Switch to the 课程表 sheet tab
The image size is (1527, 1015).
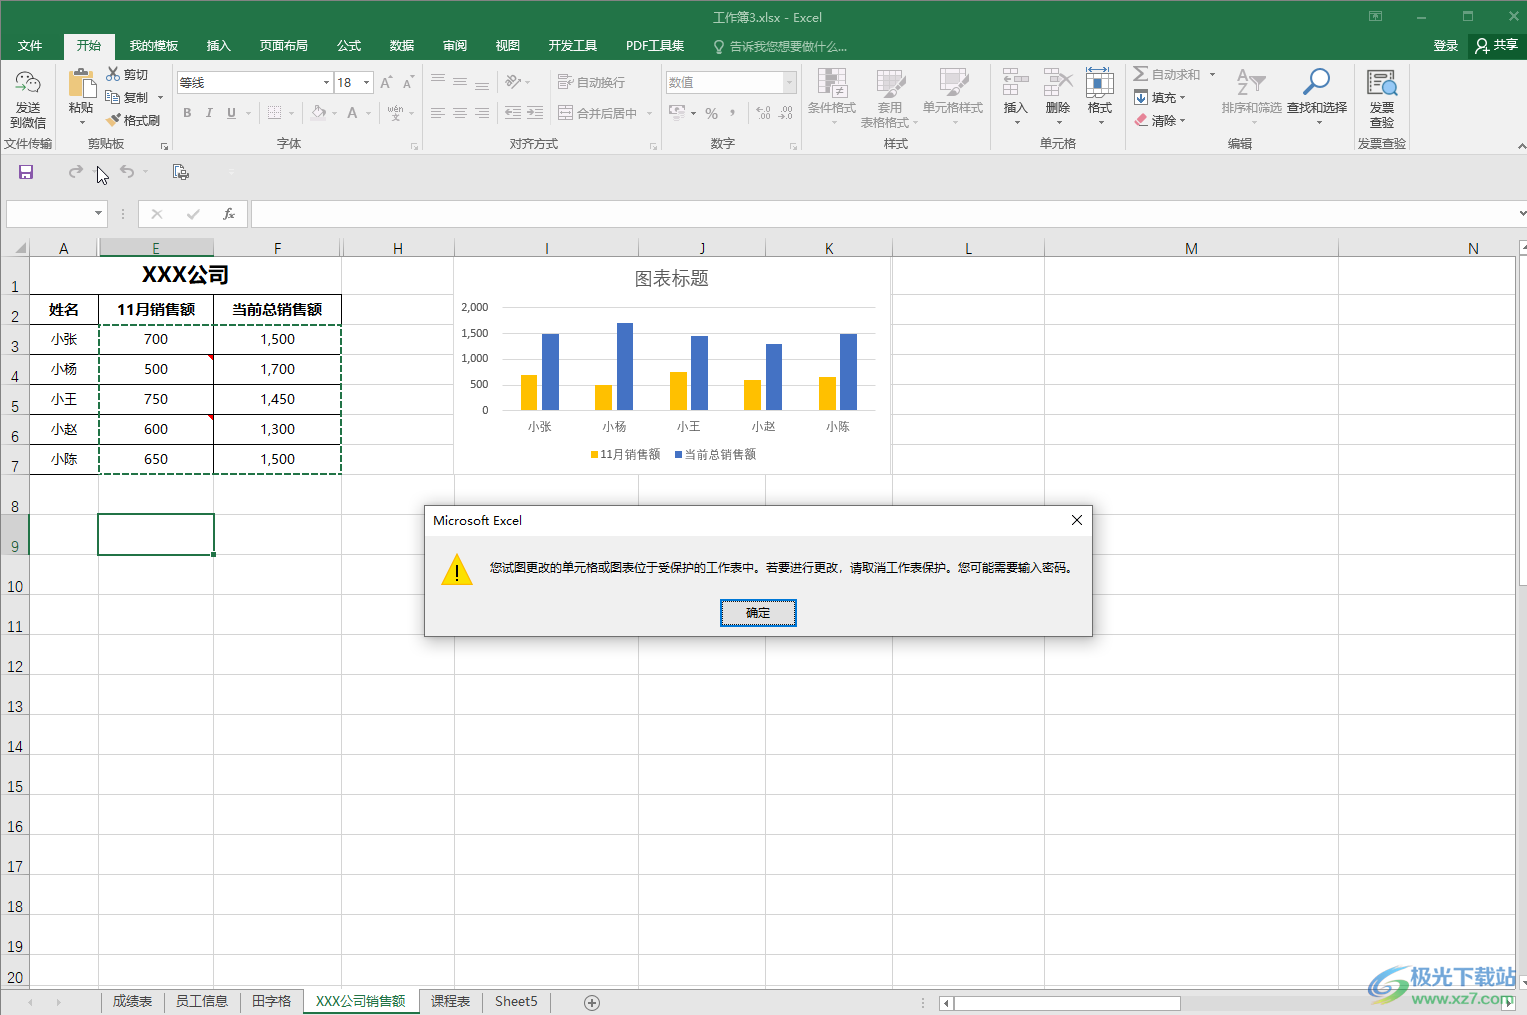[450, 1001]
